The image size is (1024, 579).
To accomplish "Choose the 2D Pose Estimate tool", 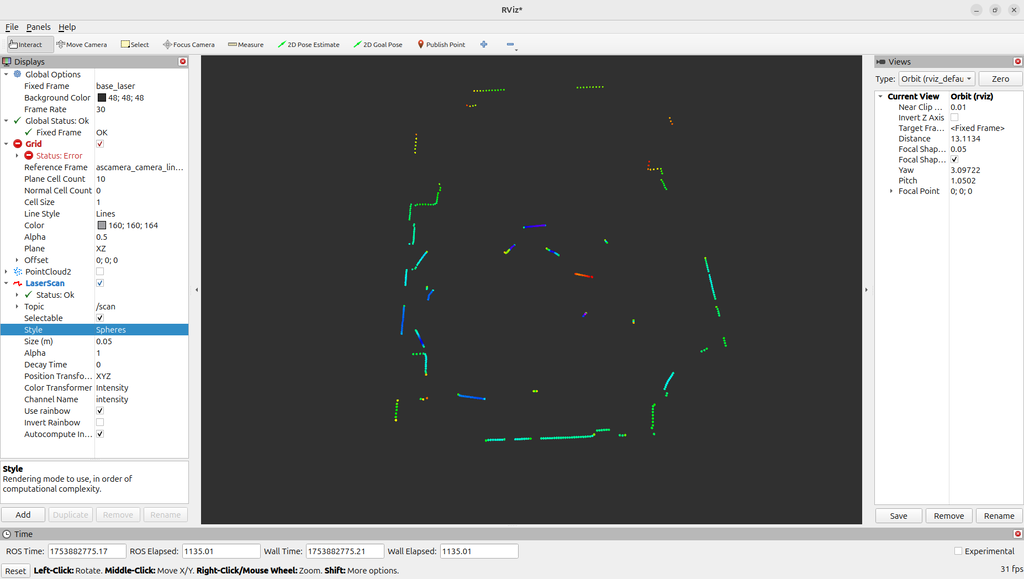I will coord(308,44).
